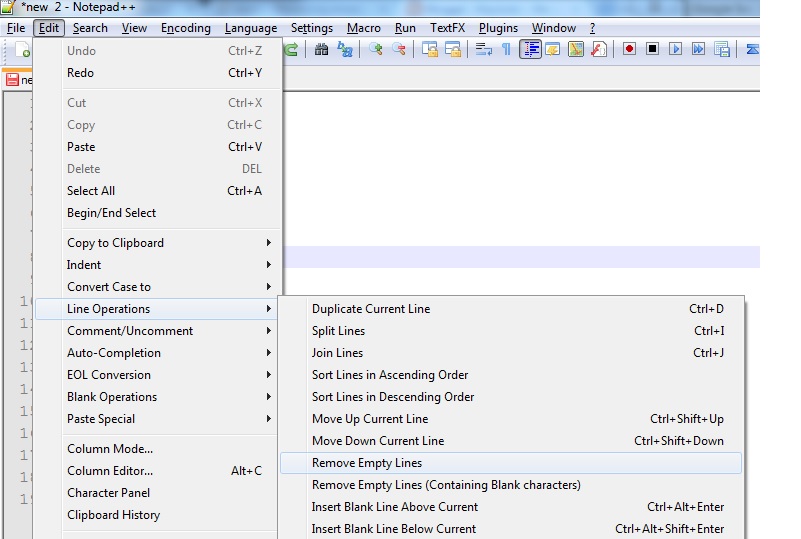Click the Edit menu in the menu bar
The image size is (801, 539).
pos(49,28)
